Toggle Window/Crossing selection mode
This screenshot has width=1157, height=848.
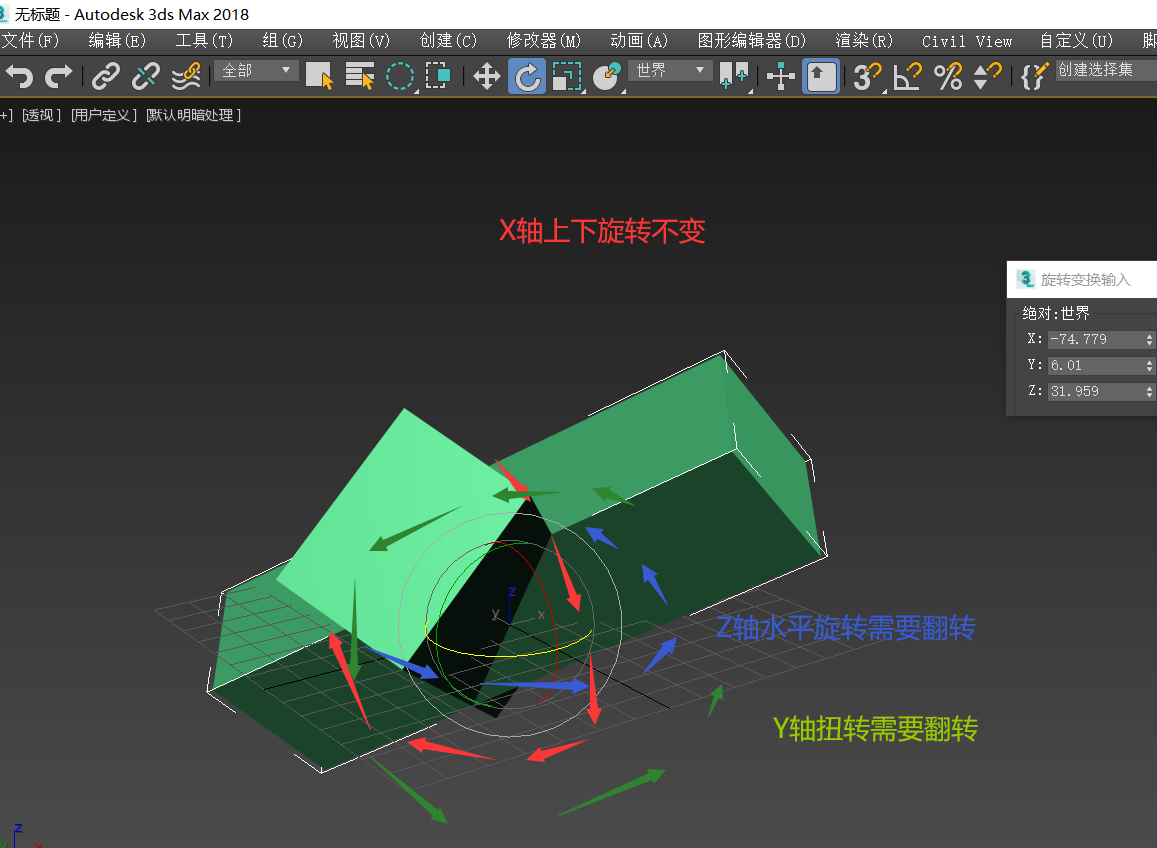pos(439,76)
